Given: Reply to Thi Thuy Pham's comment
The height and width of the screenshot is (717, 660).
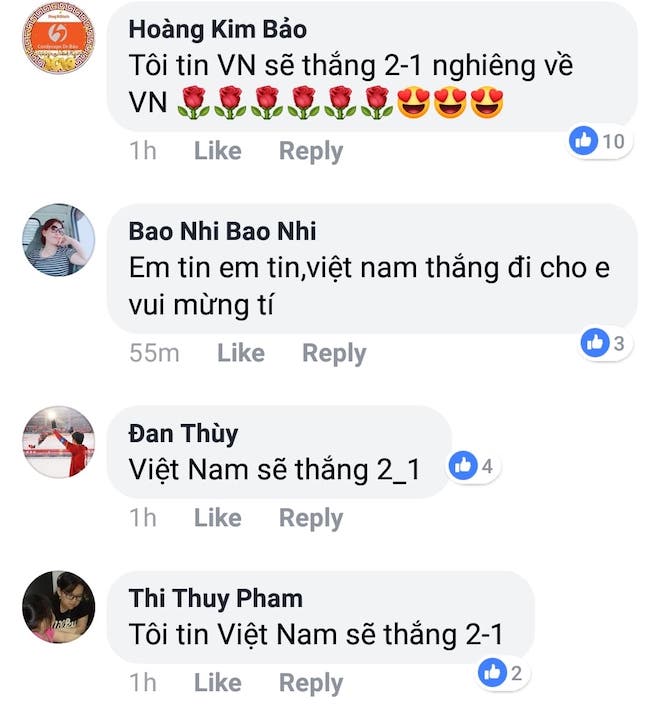Looking at the screenshot, I should [x=311, y=684].
